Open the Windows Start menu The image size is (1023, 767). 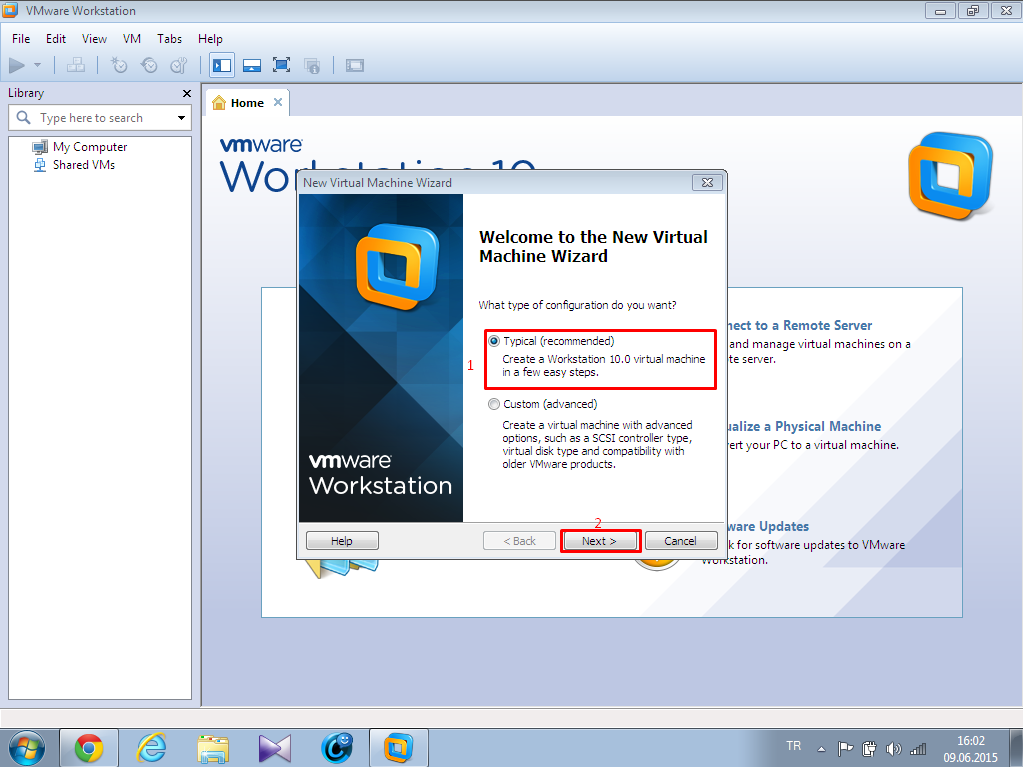pos(27,747)
